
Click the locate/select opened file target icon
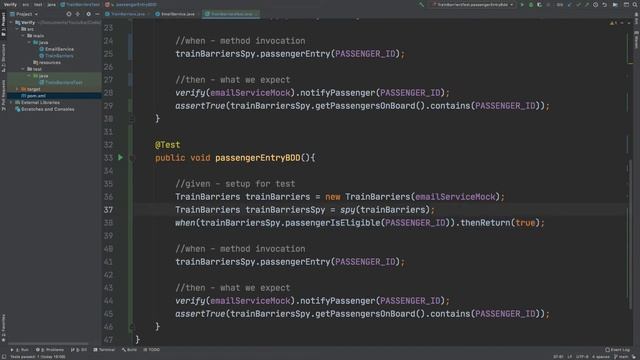coord(69,14)
